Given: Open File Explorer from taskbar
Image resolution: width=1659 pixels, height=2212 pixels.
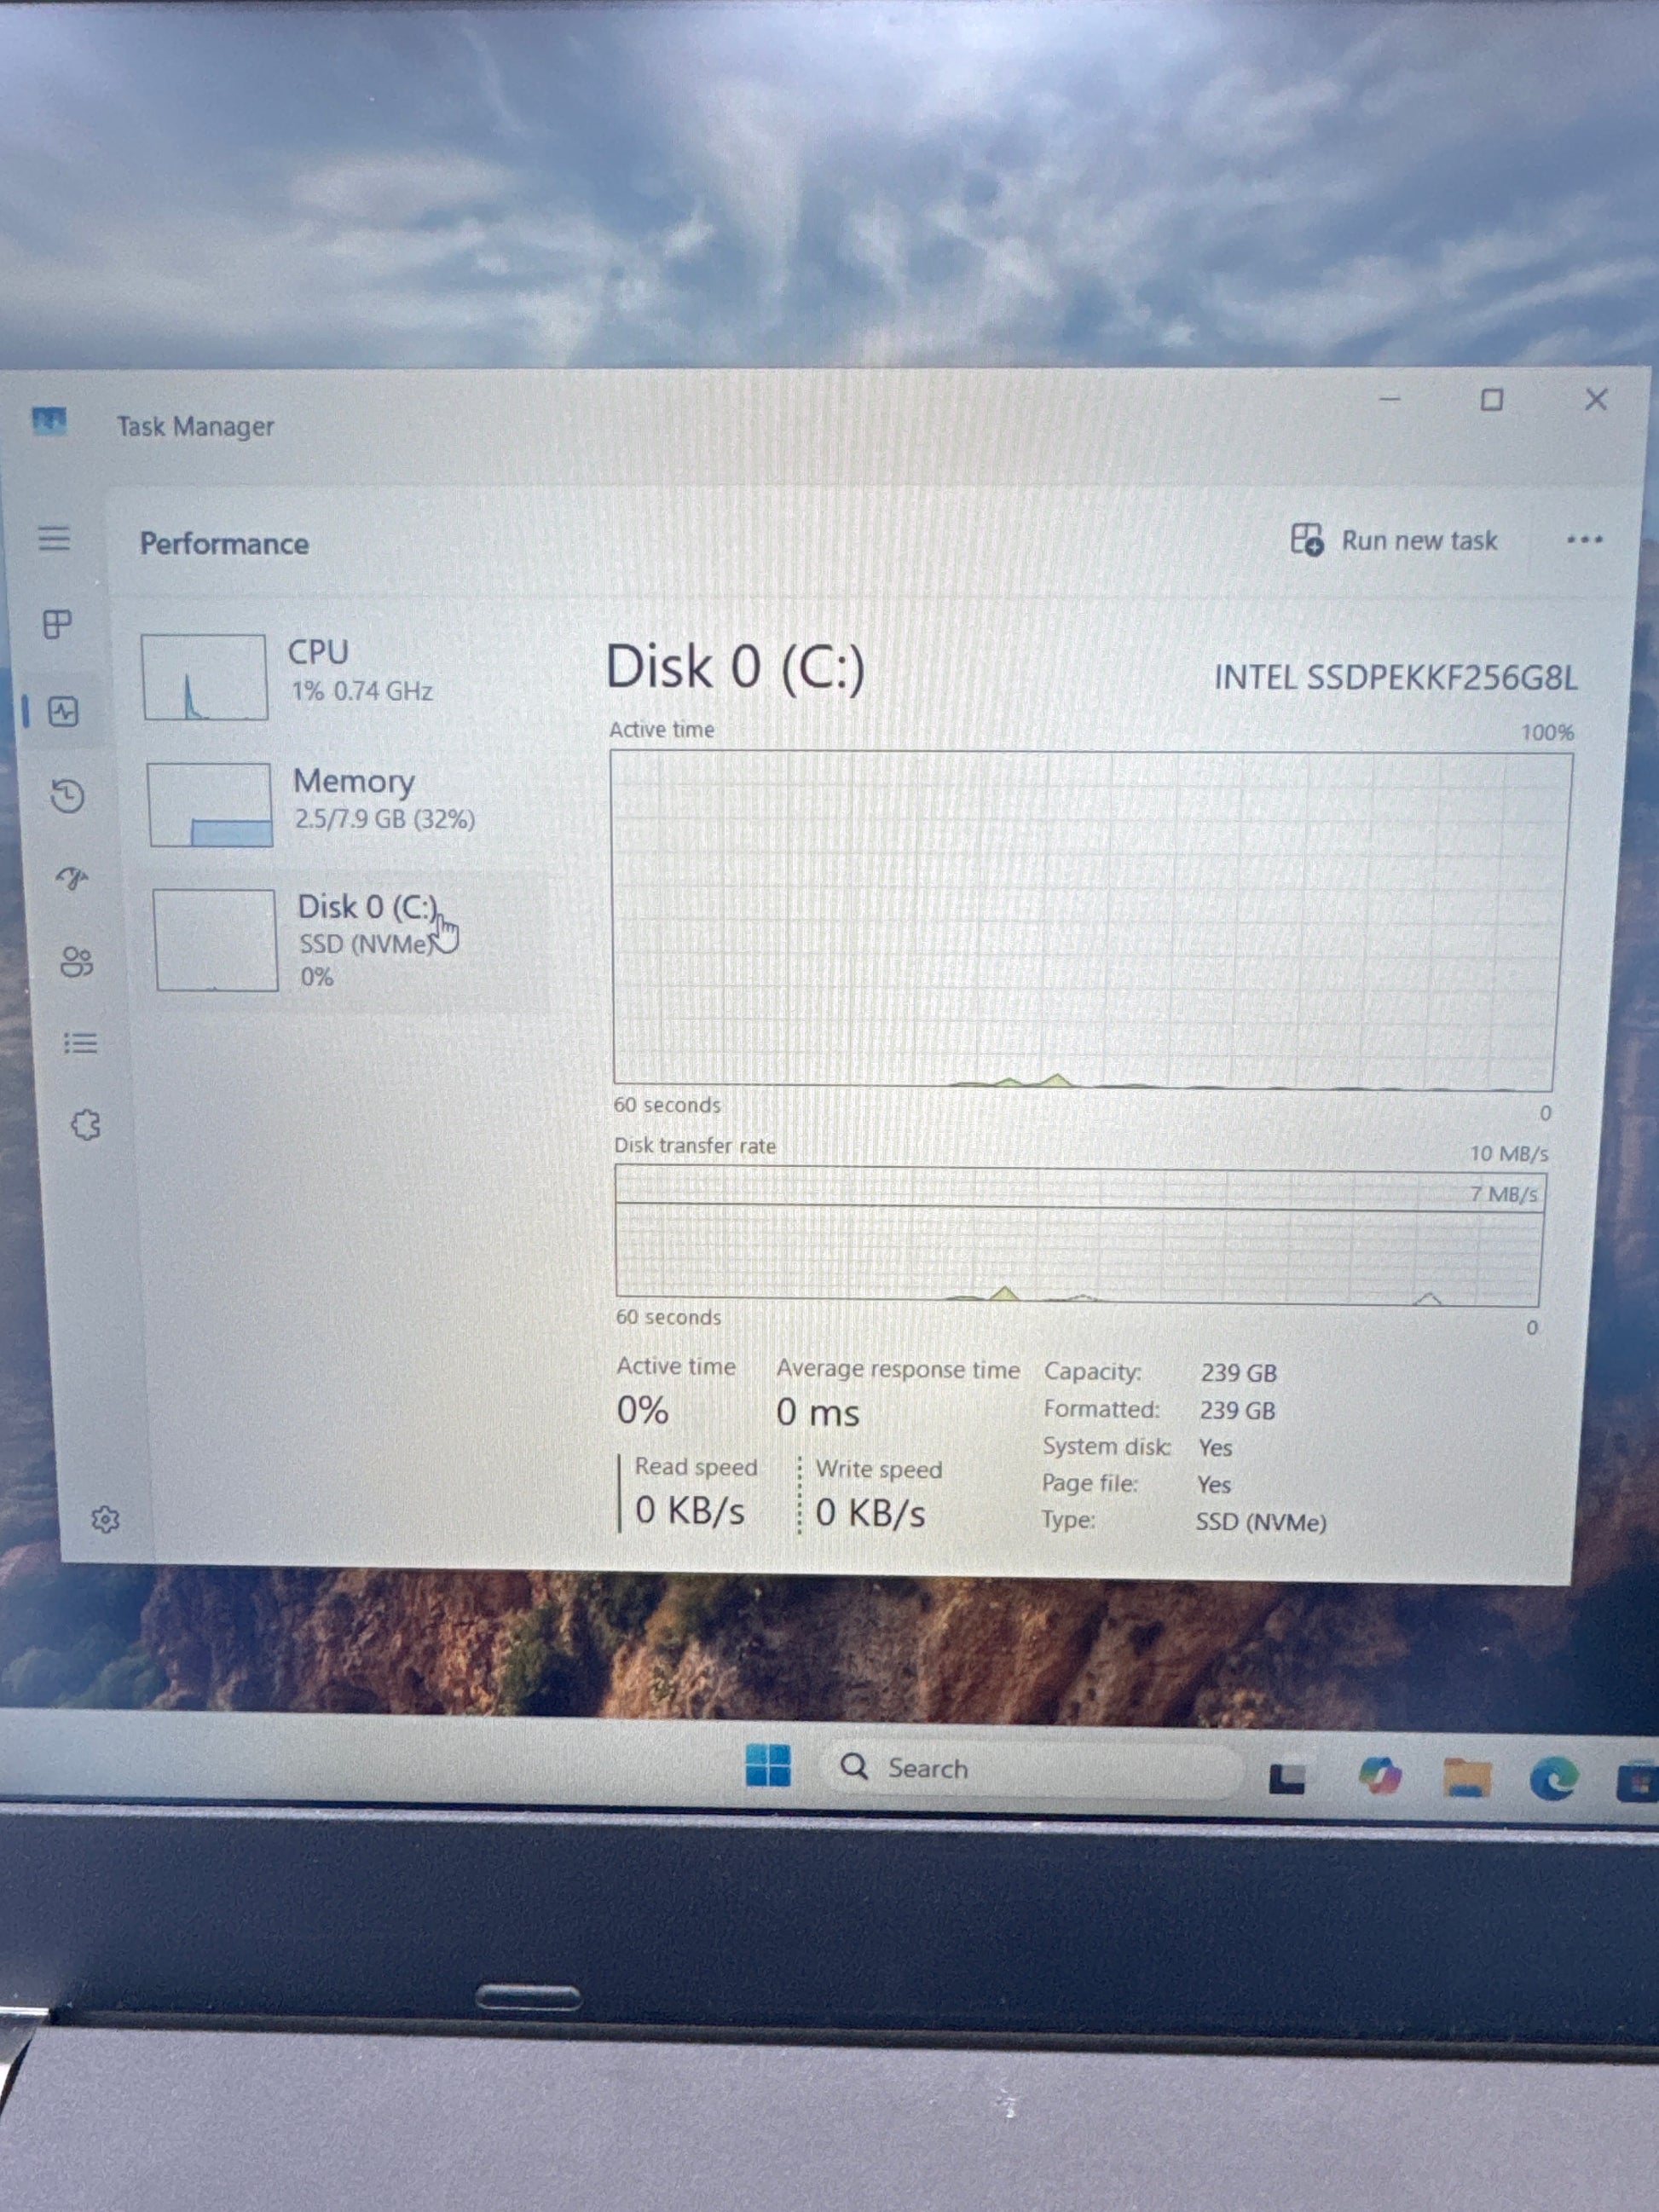Looking at the screenshot, I should [1466, 1780].
